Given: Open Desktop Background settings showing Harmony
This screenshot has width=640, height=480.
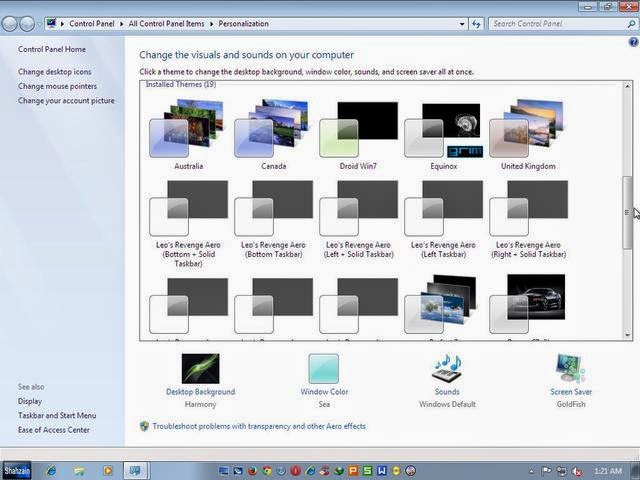Looking at the screenshot, I should pos(200,369).
